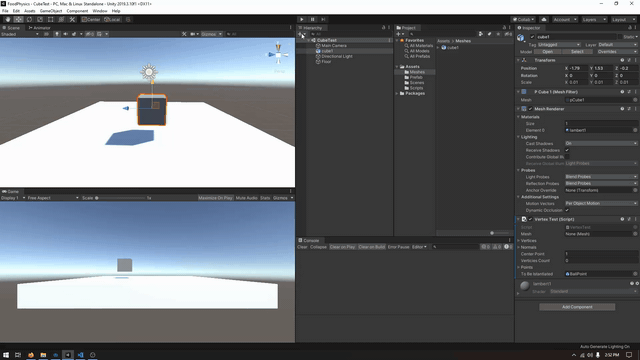Toggle Clear on Play in Console

click(x=342, y=247)
